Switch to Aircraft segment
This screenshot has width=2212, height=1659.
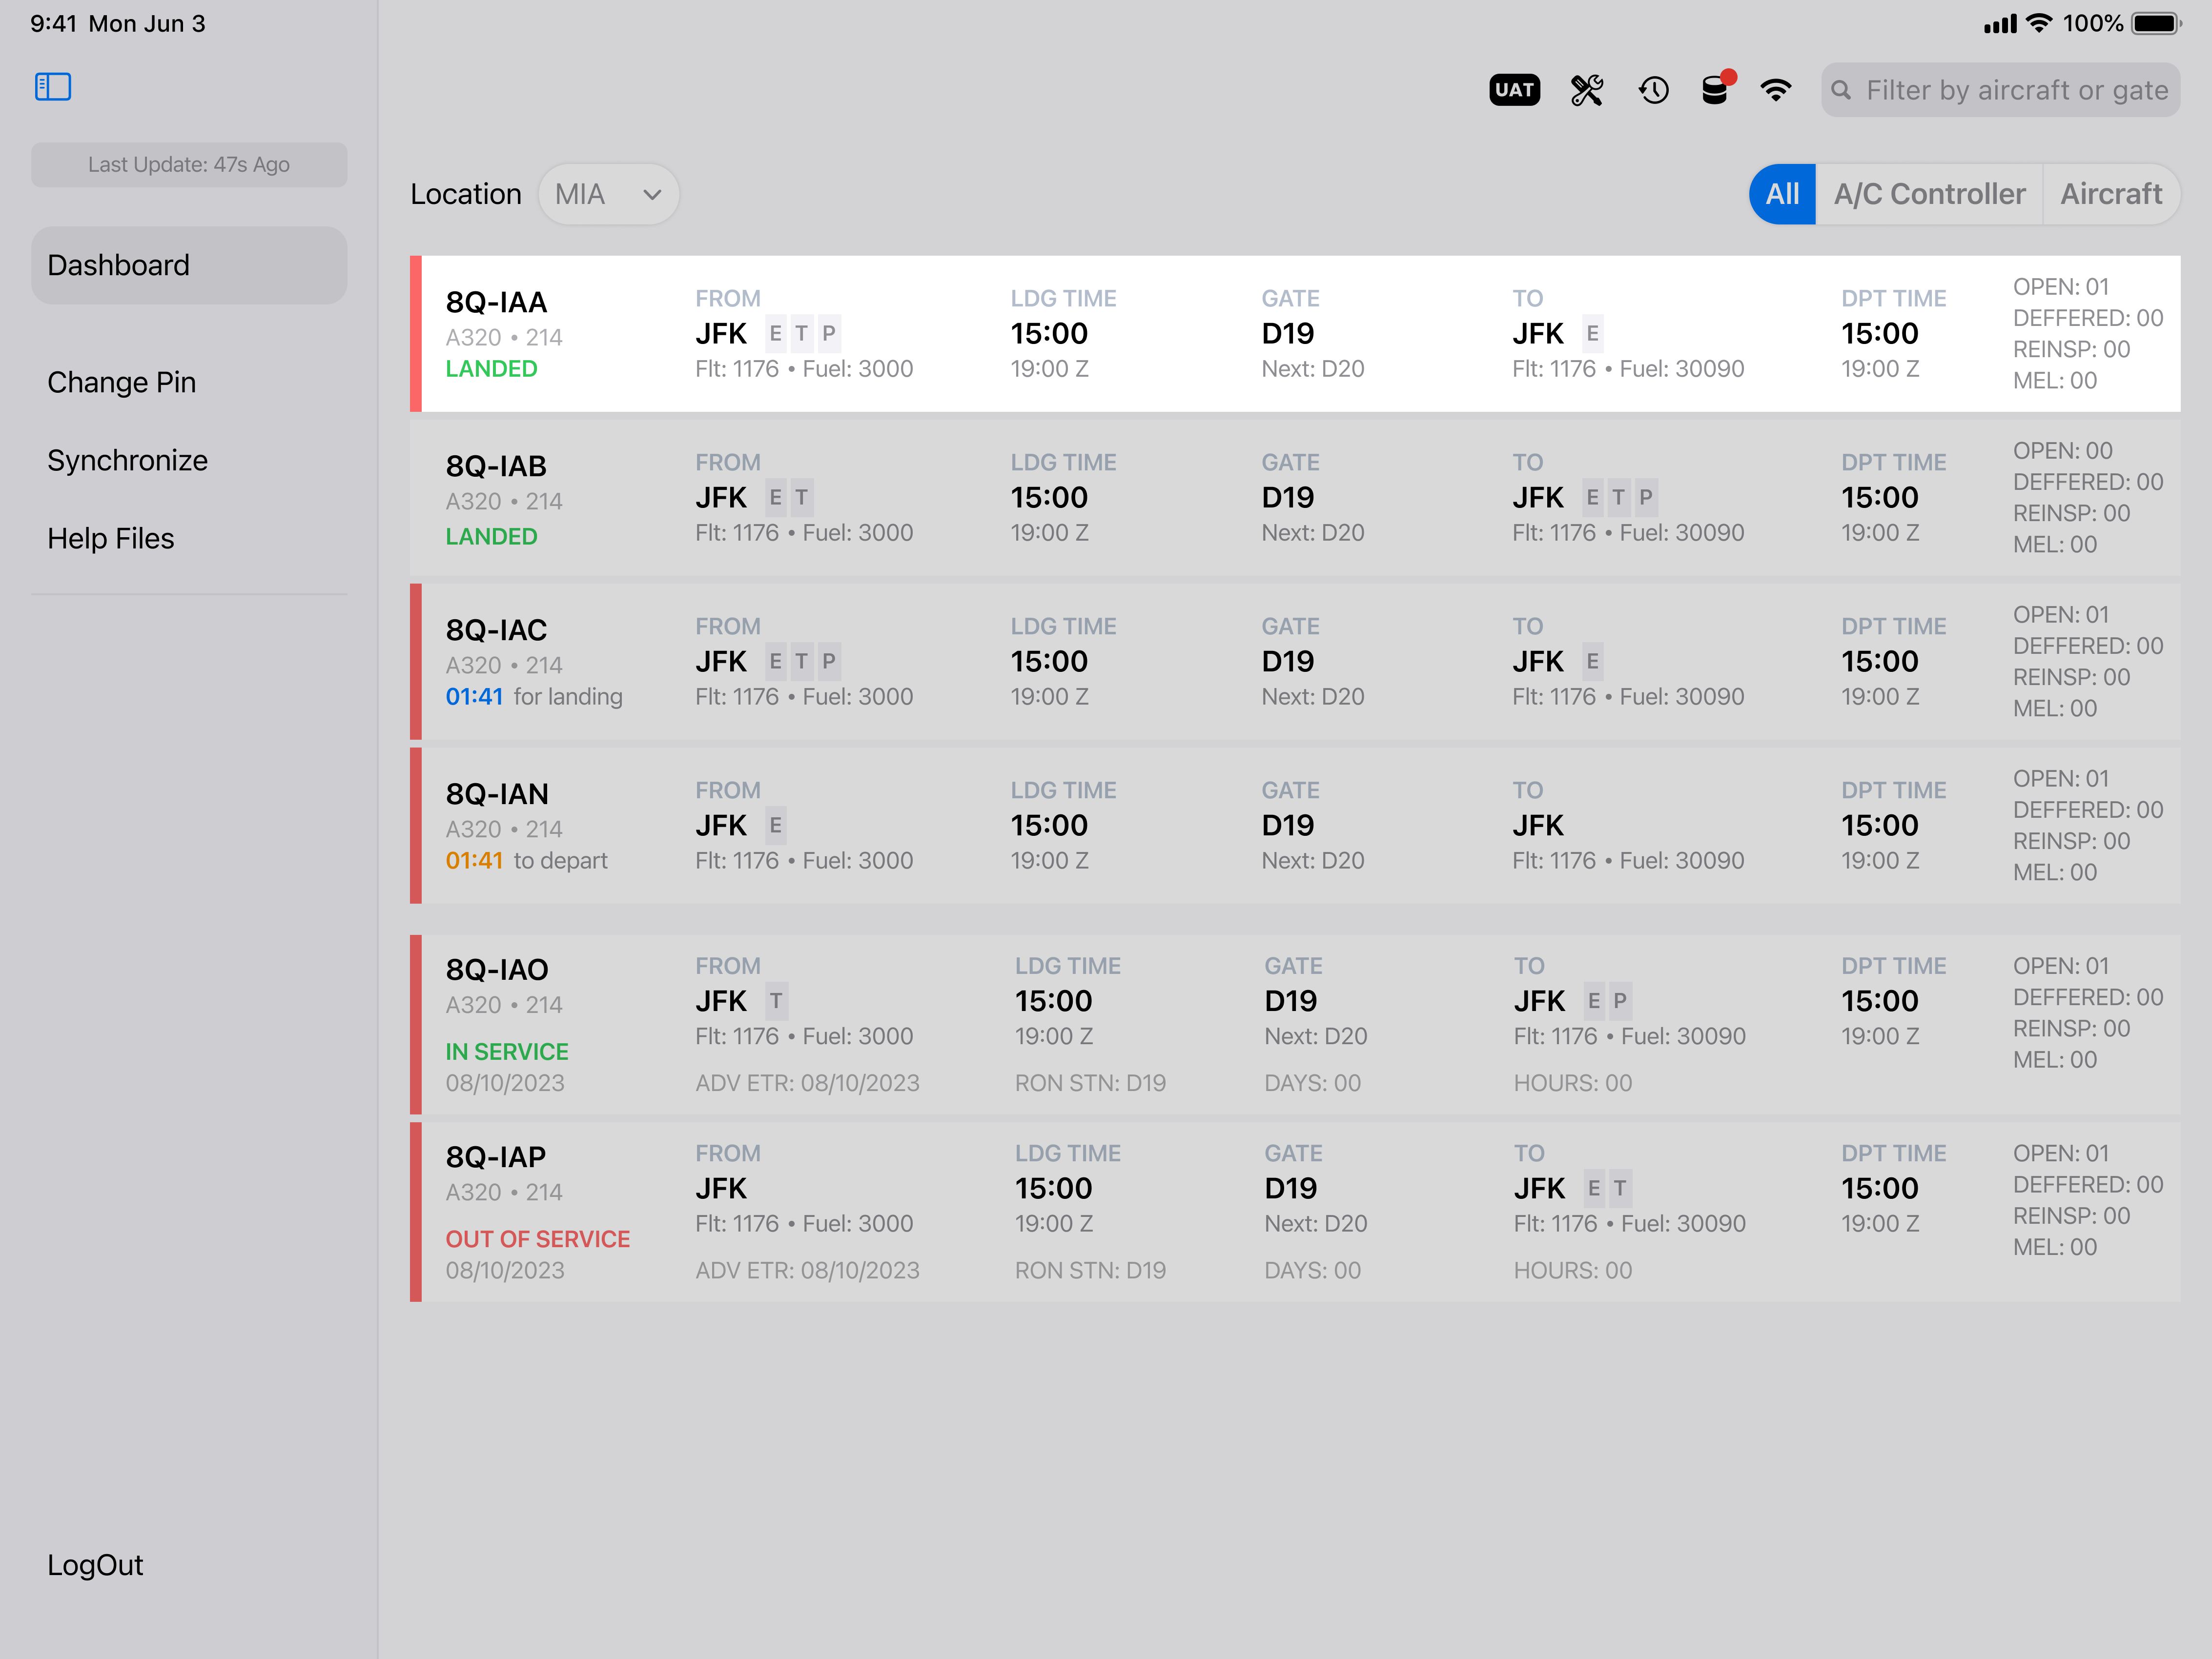(x=2111, y=194)
